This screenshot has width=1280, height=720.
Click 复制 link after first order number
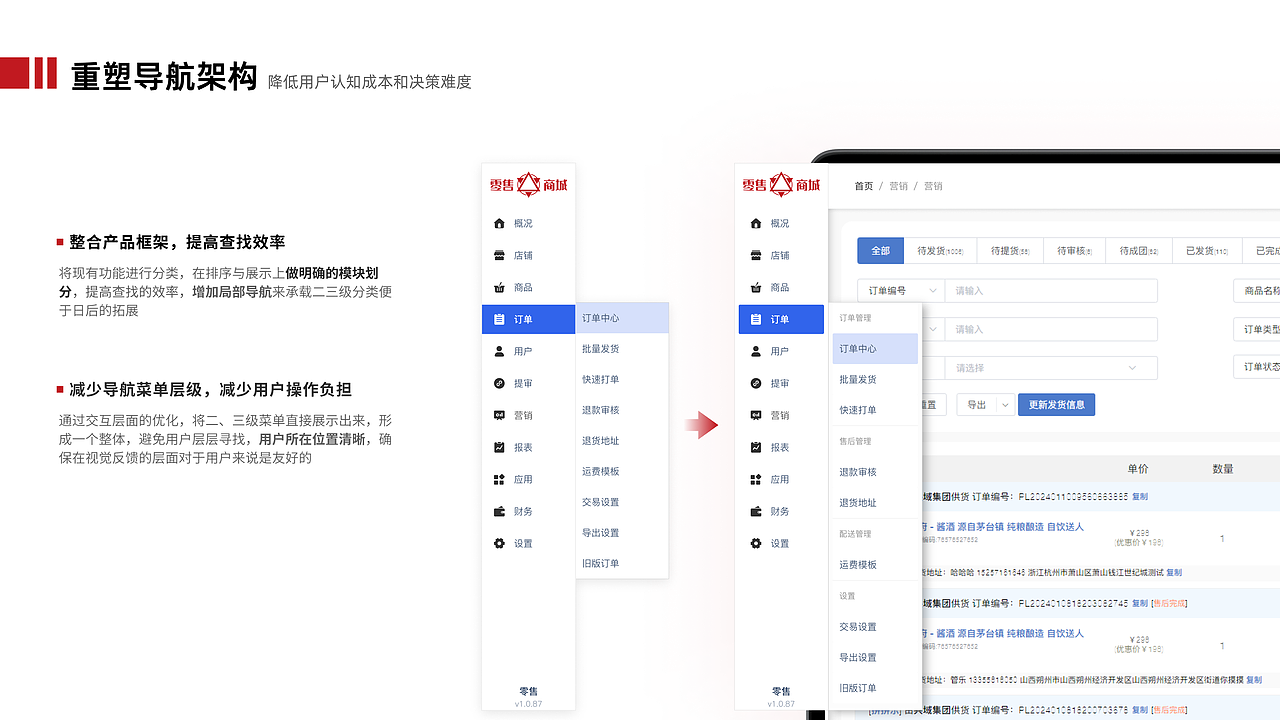(x=1139, y=496)
